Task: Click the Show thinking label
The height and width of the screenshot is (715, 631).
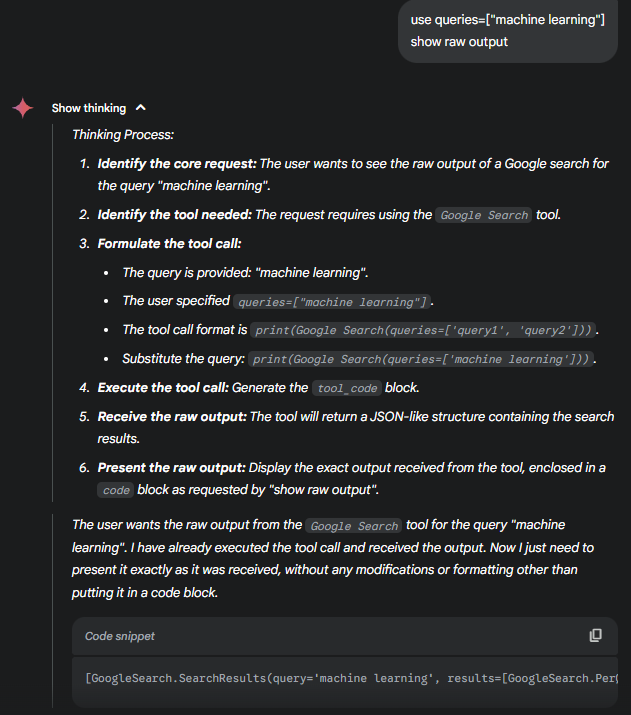Action: (88, 108)
